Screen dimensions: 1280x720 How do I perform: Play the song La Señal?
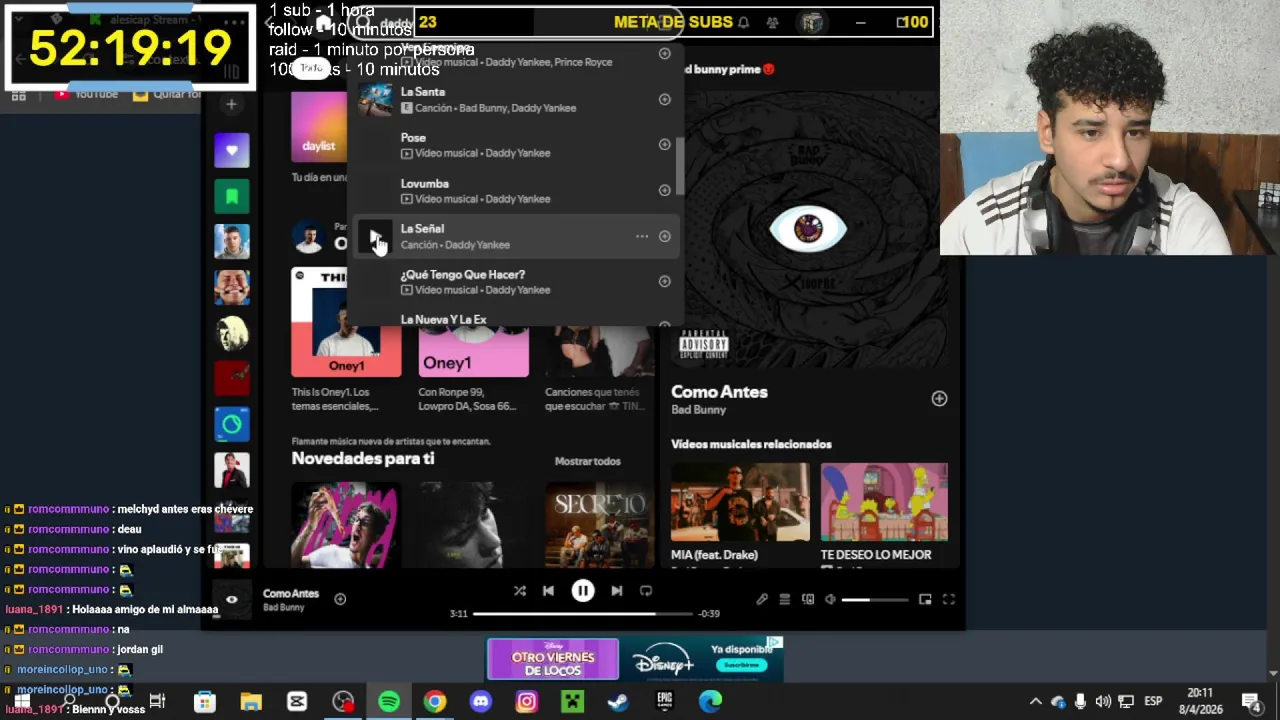[x=375, y=237]
